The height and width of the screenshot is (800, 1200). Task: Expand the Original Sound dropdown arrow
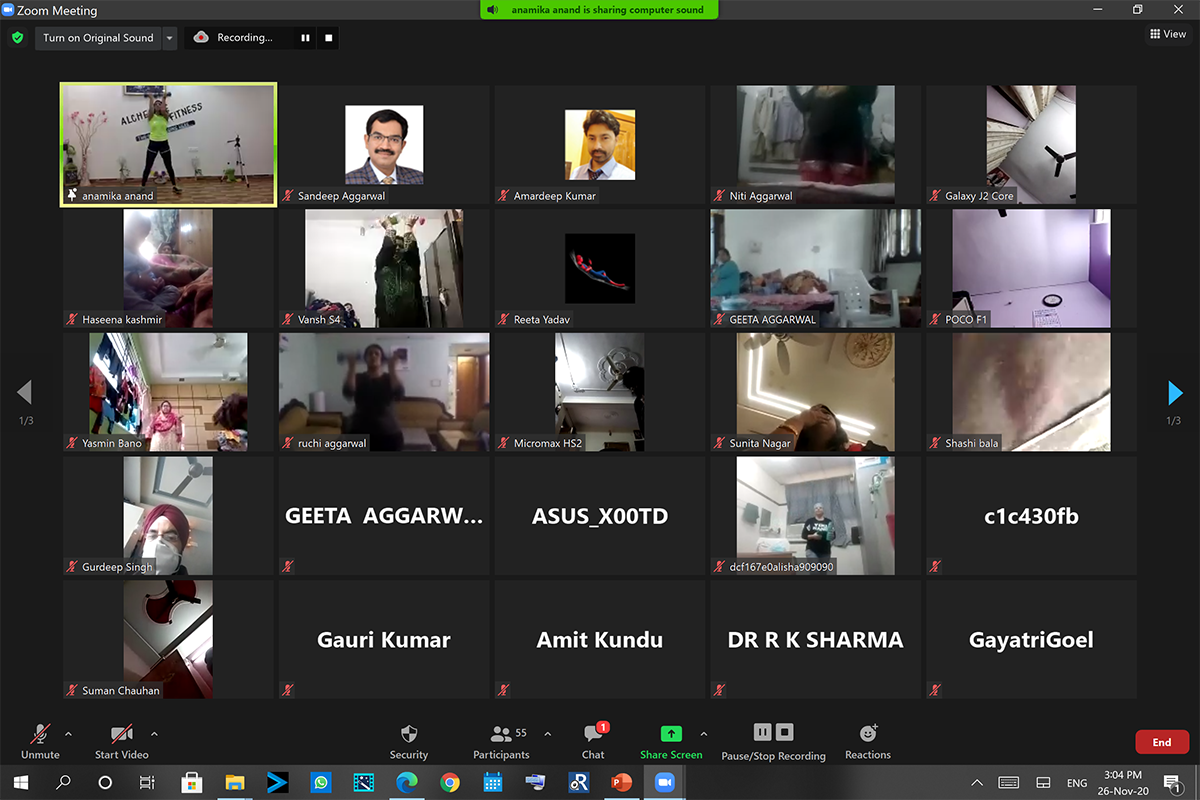pyautogui.click(x=169, y=38)
